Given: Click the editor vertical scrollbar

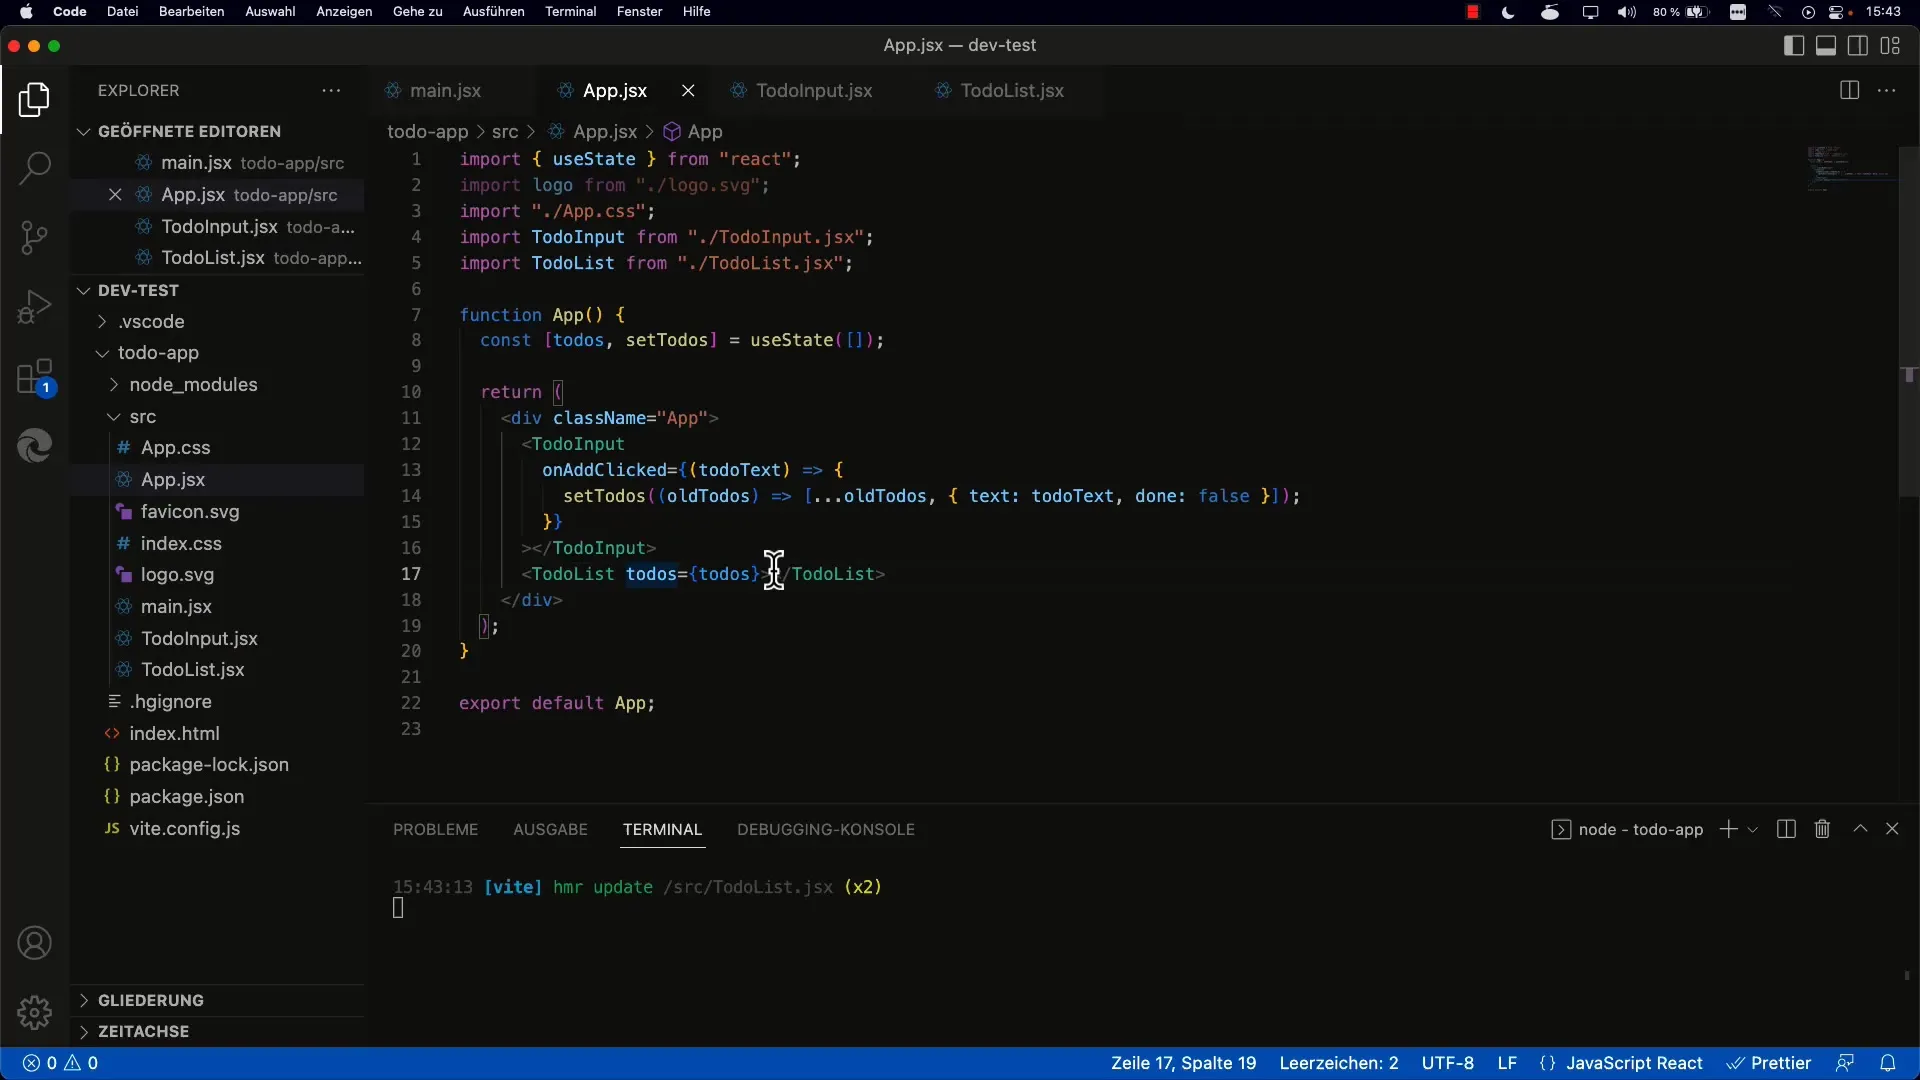Looking at the screenshot, I should 1908,322.
